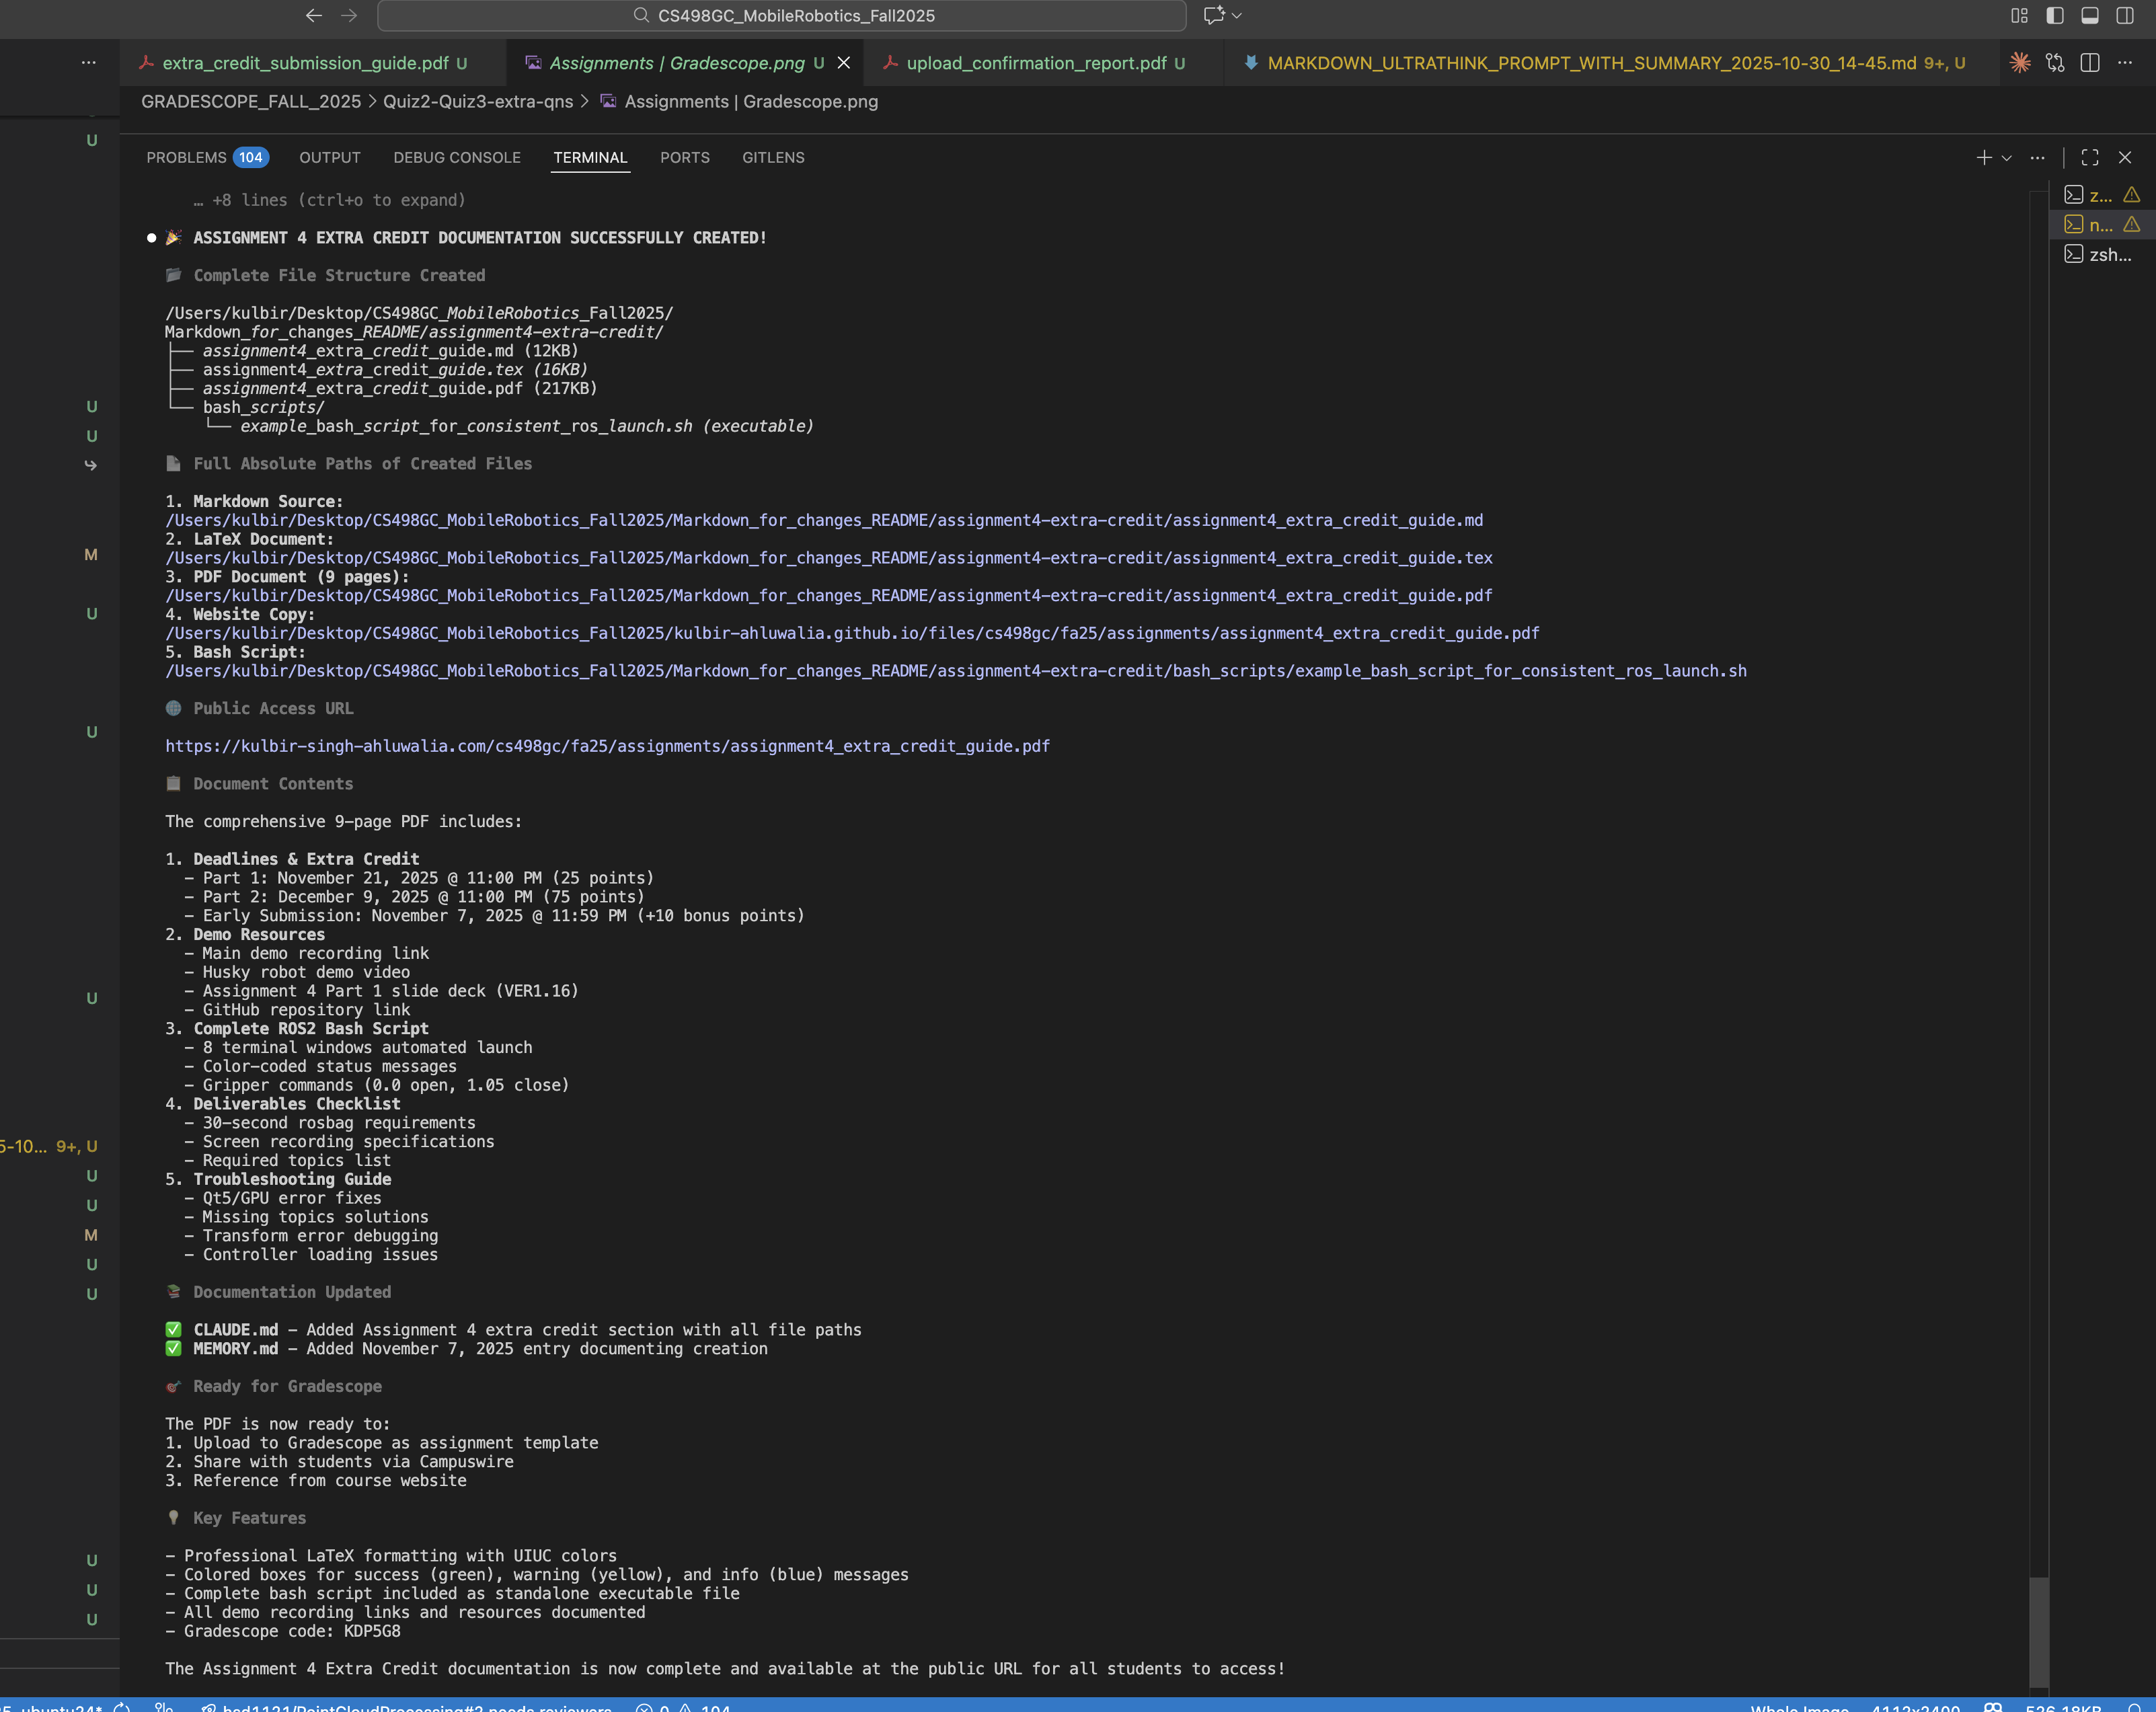The image size is (2156, 1712).
Task: Click warning icon on n... terminal
Action: (2132, 225)
